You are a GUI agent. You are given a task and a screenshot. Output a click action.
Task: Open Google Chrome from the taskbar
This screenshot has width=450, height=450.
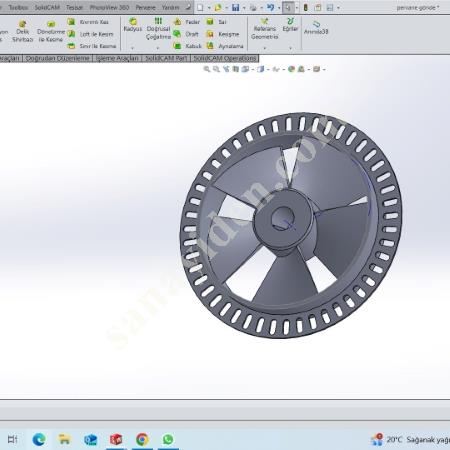142,439
